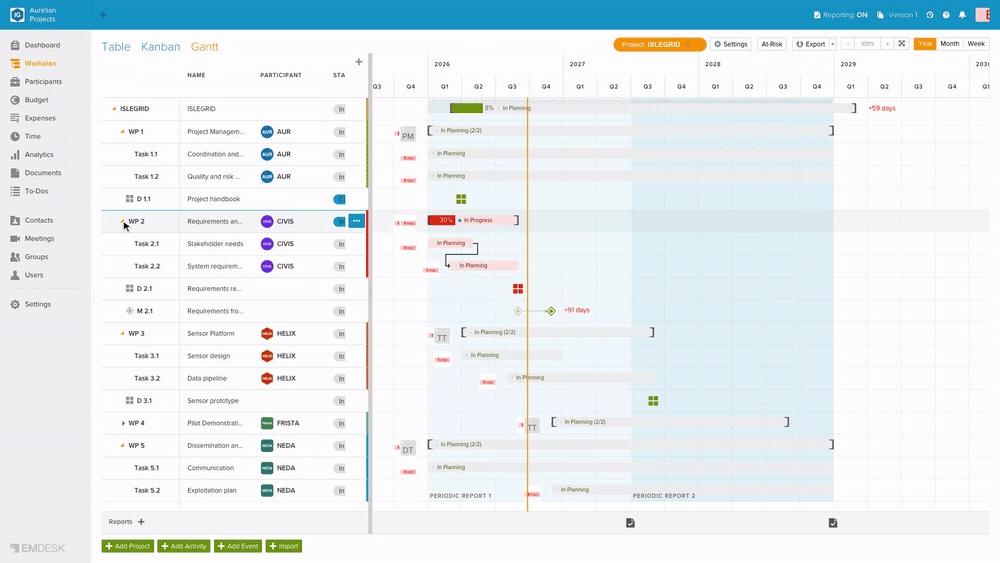The height and width of the screenshot is (563, 1000).
Task: Open Project ISLEGRID selector dropdown
Action: tap(659, 44)
